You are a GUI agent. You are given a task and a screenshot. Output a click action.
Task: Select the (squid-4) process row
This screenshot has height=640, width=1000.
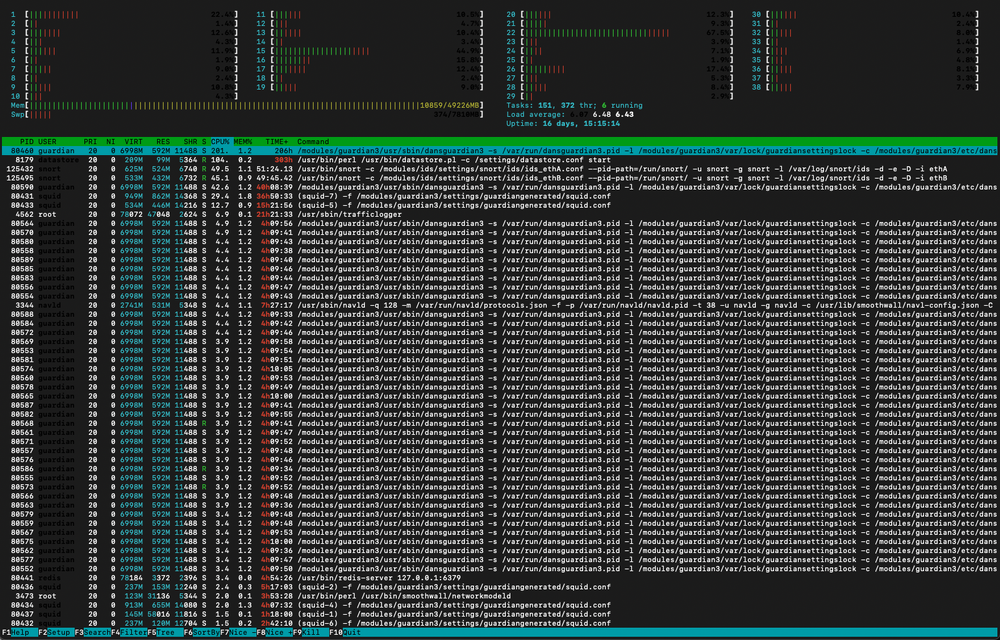499,605
